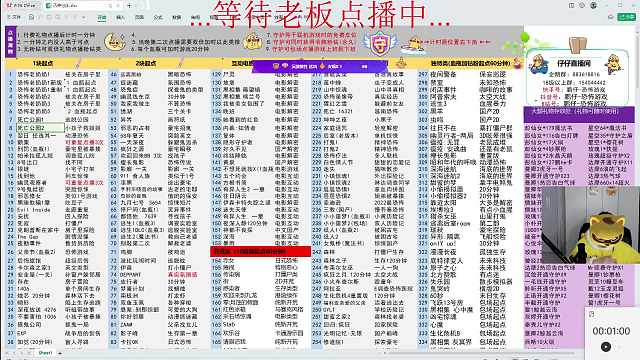Click the webcam mascot video thumbnail
The height and width of the screenshot is (360, 640).
[x=590, y=225]
